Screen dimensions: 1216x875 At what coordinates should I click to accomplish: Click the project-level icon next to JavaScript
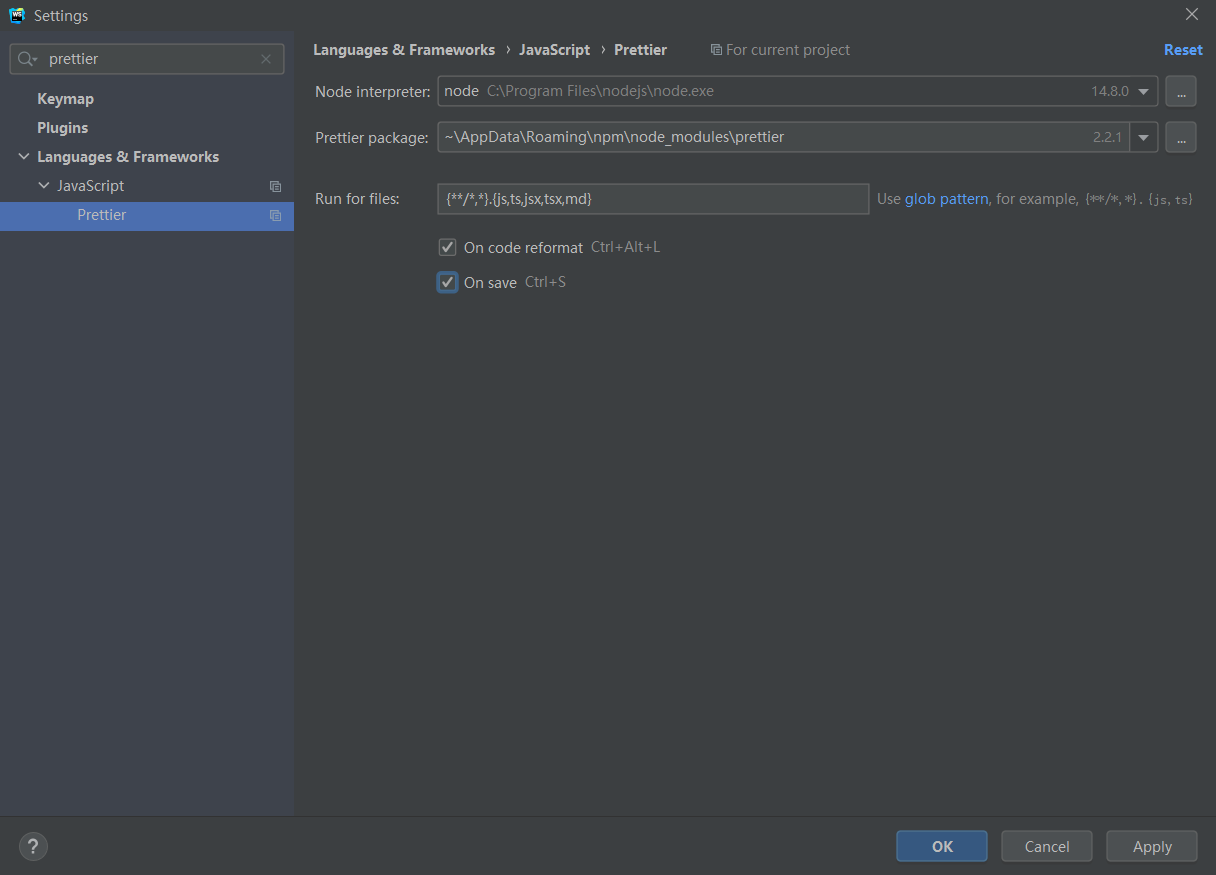coord(275,186)
